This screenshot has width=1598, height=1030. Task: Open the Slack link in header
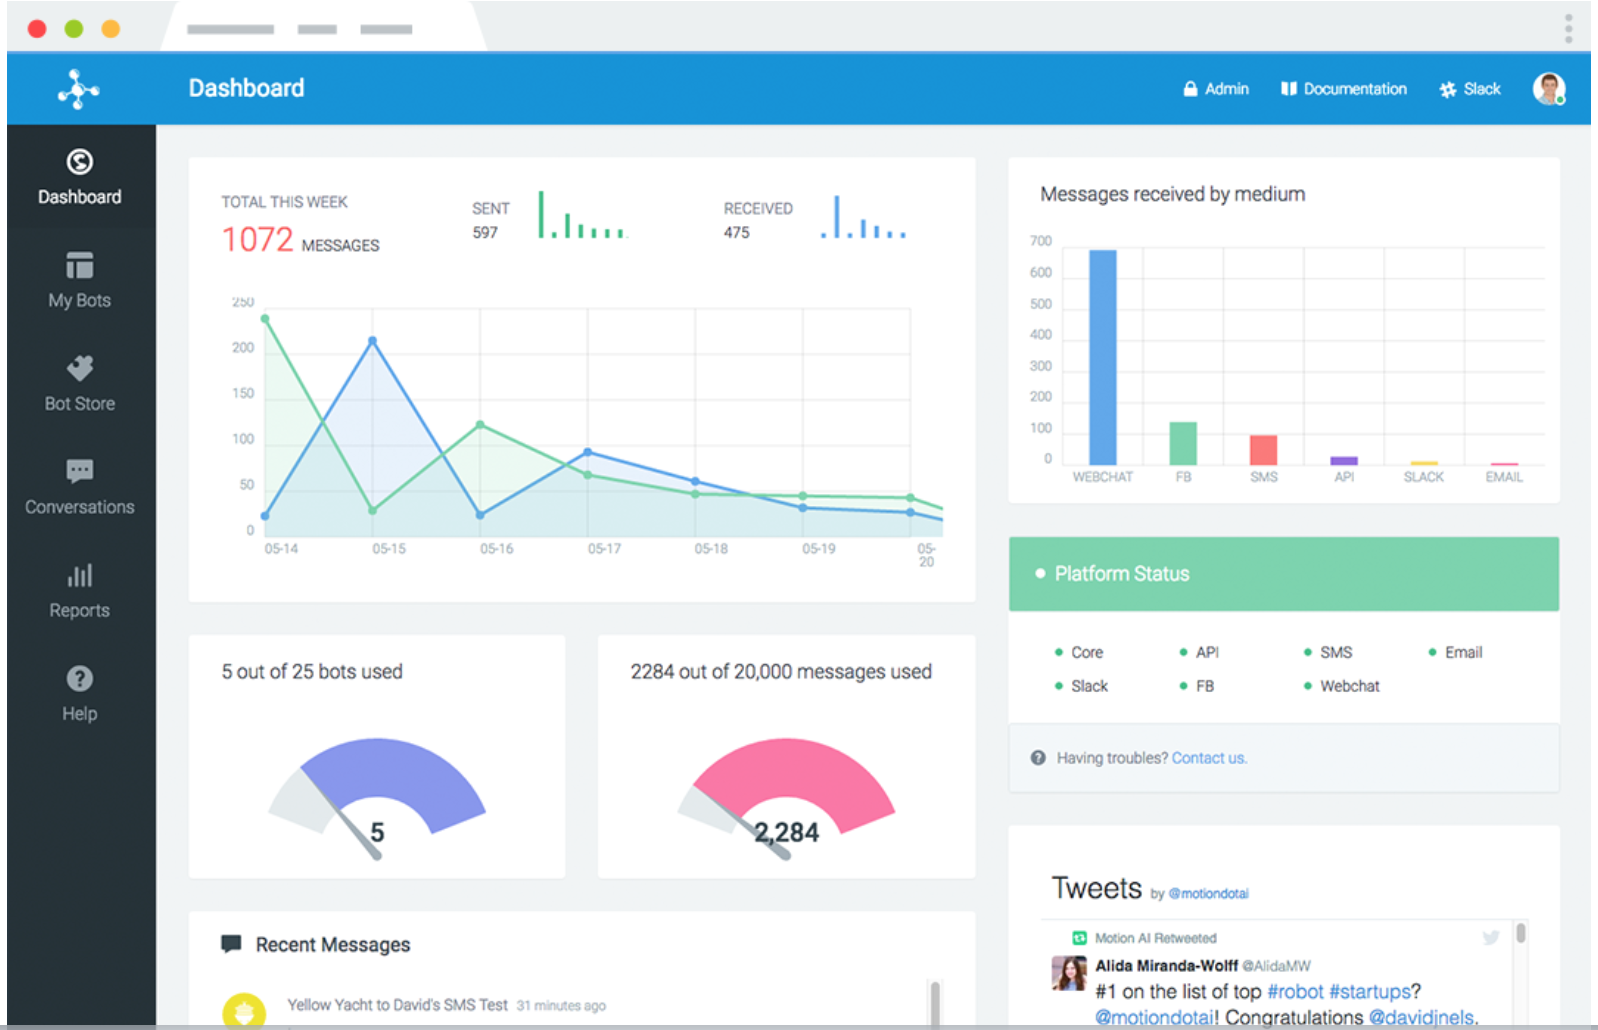tap(1470, 89)
